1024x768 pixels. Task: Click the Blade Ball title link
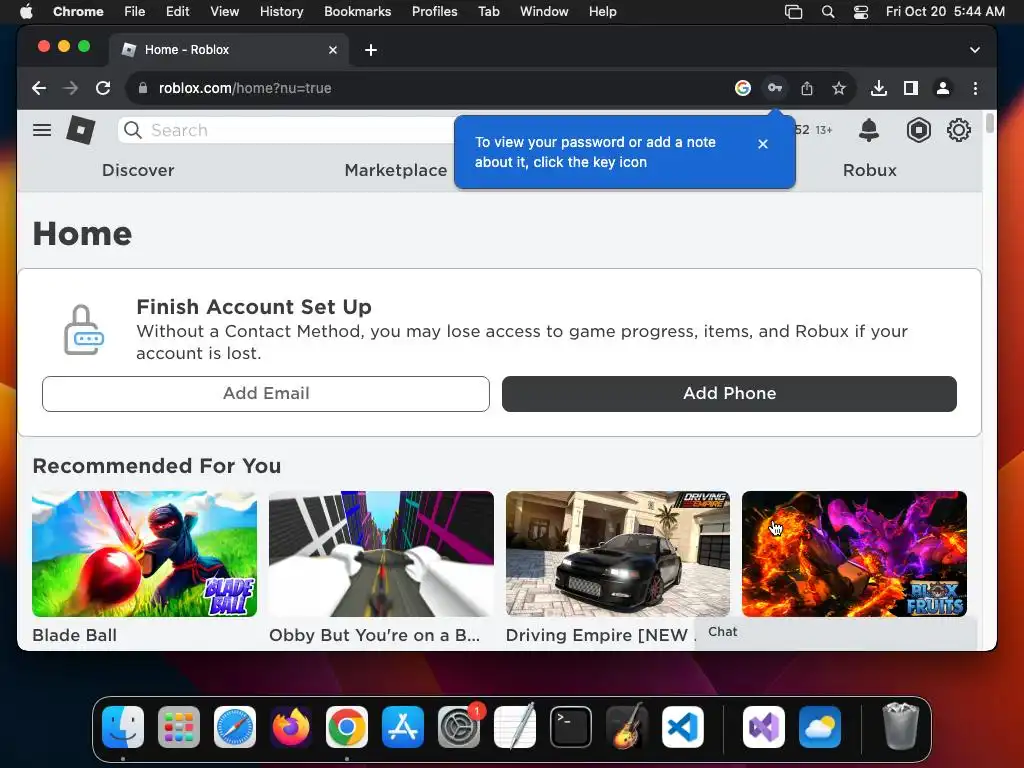(74, 635)
